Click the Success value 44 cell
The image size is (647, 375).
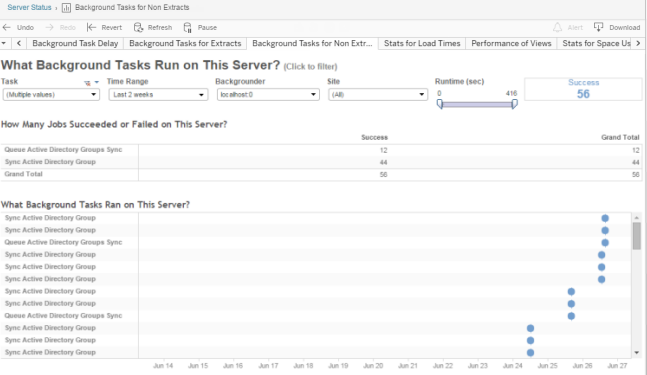[384, 162]
